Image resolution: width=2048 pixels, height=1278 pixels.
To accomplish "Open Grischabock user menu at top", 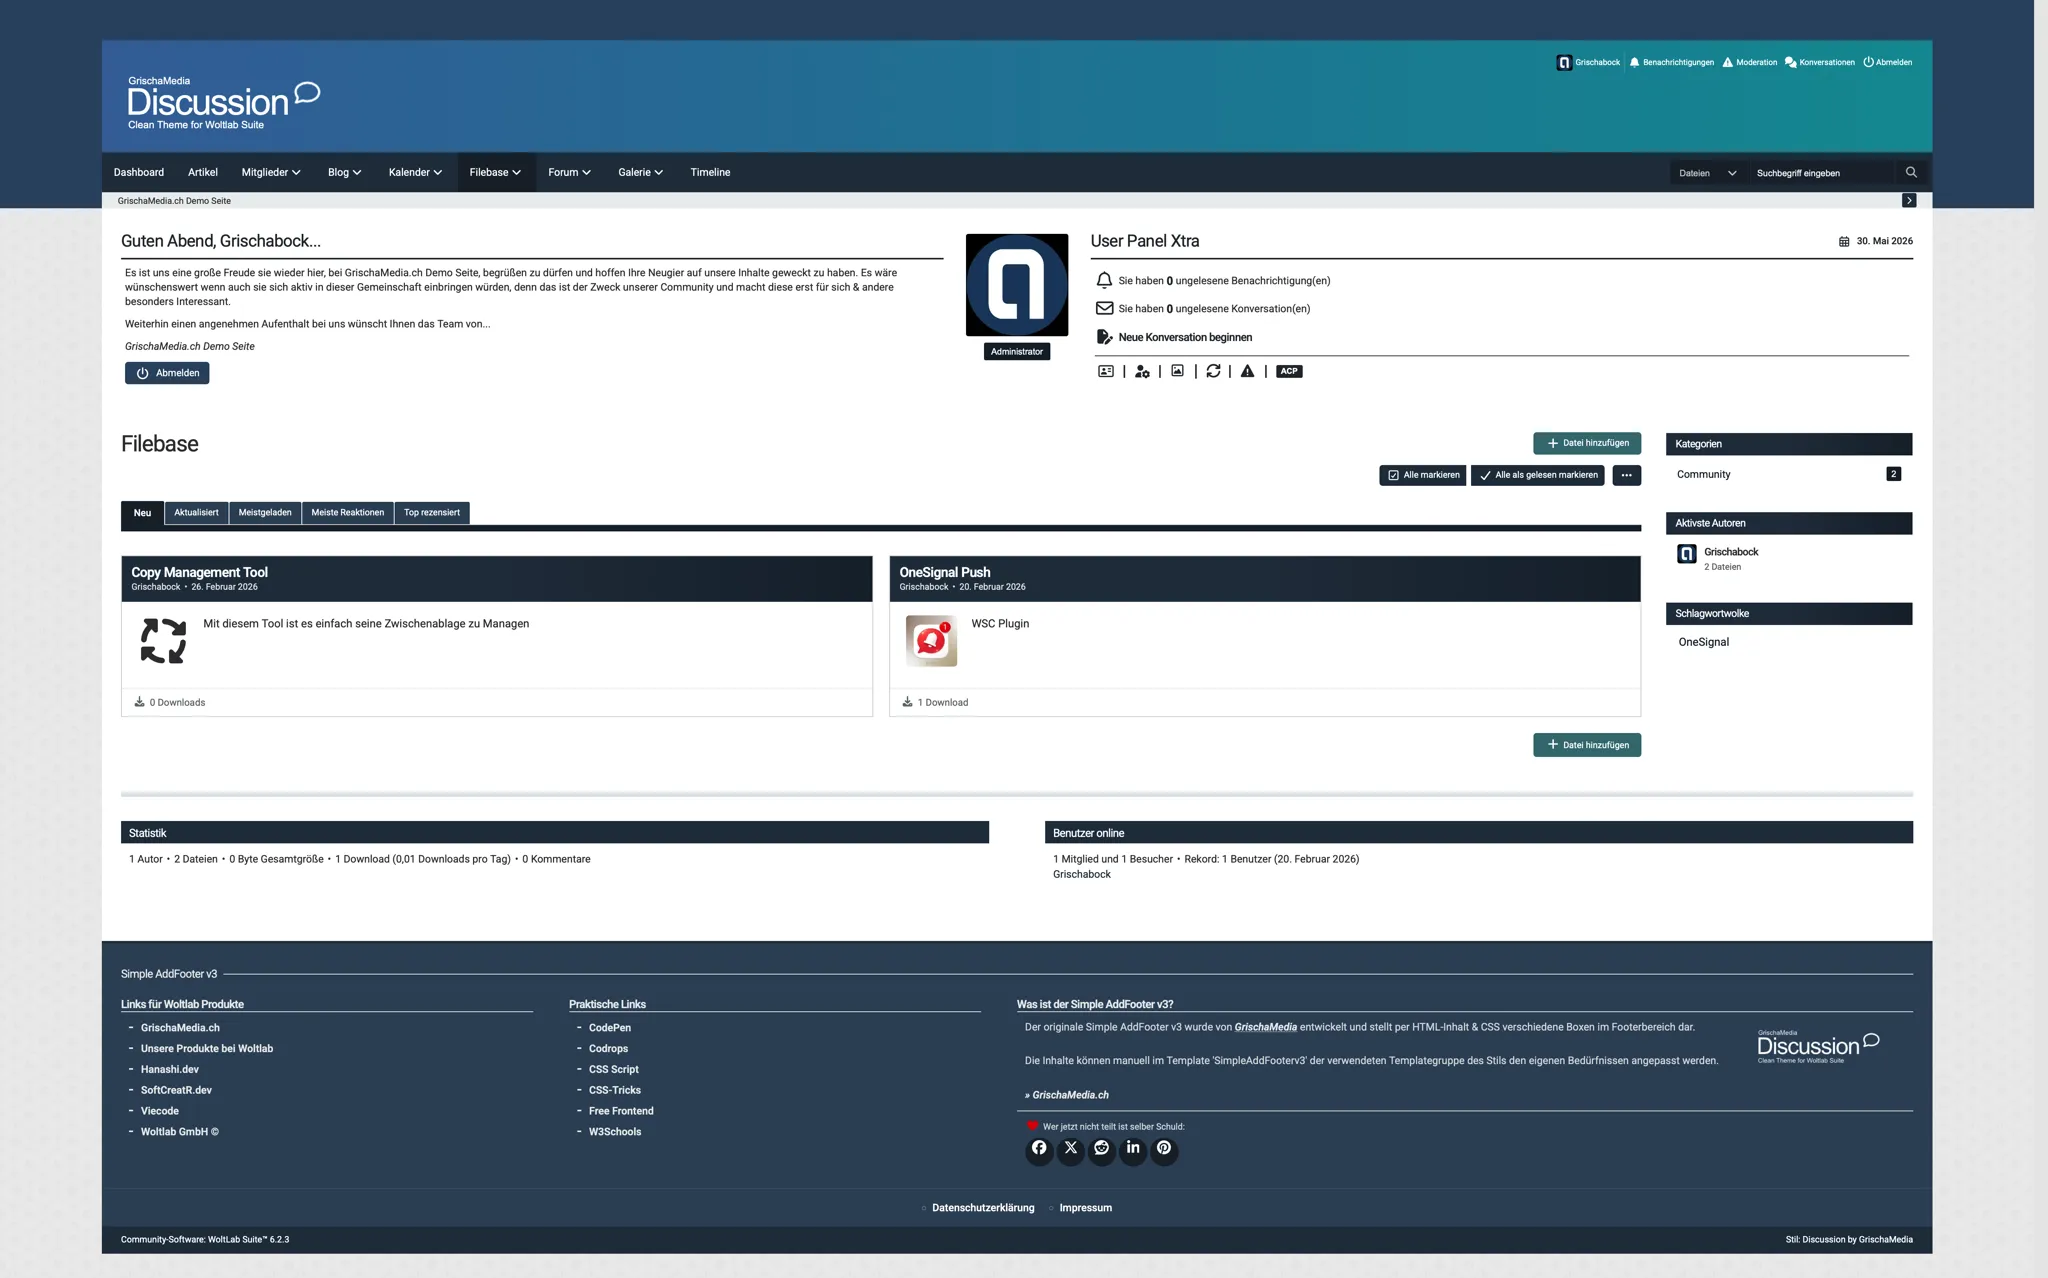I will [x=1588, y=62].
